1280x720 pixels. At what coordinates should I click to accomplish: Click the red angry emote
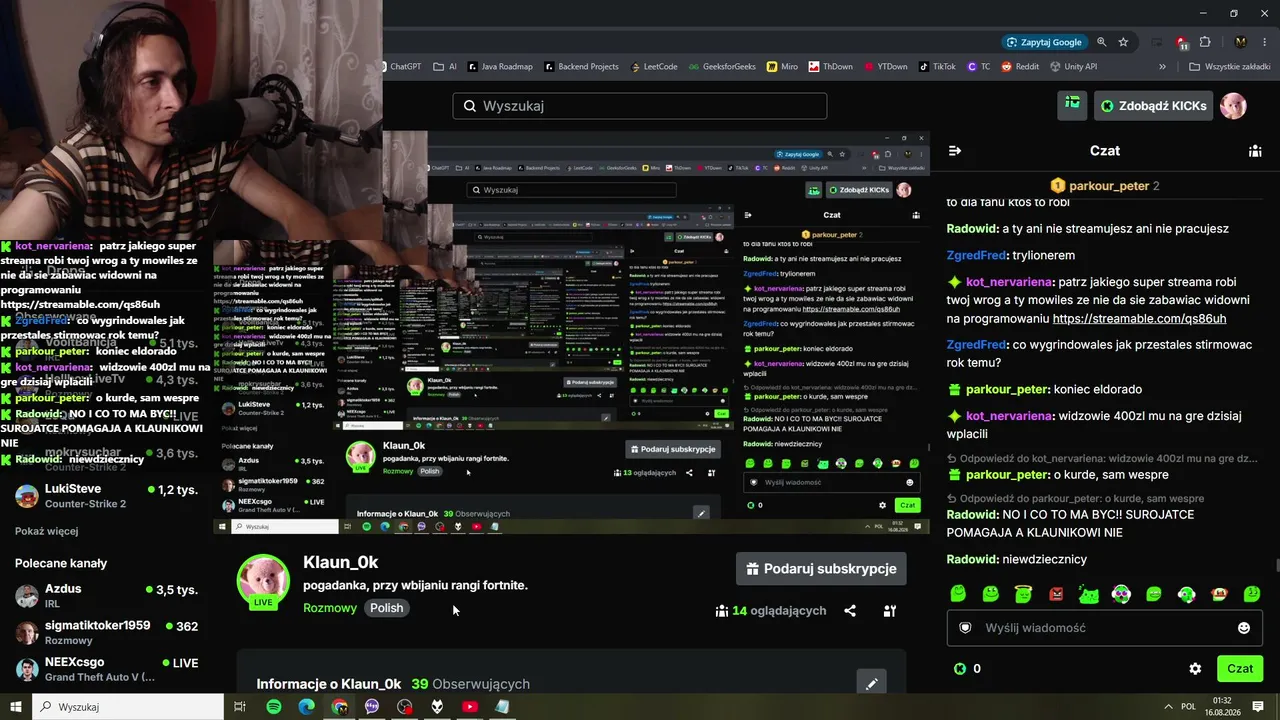1056,594
